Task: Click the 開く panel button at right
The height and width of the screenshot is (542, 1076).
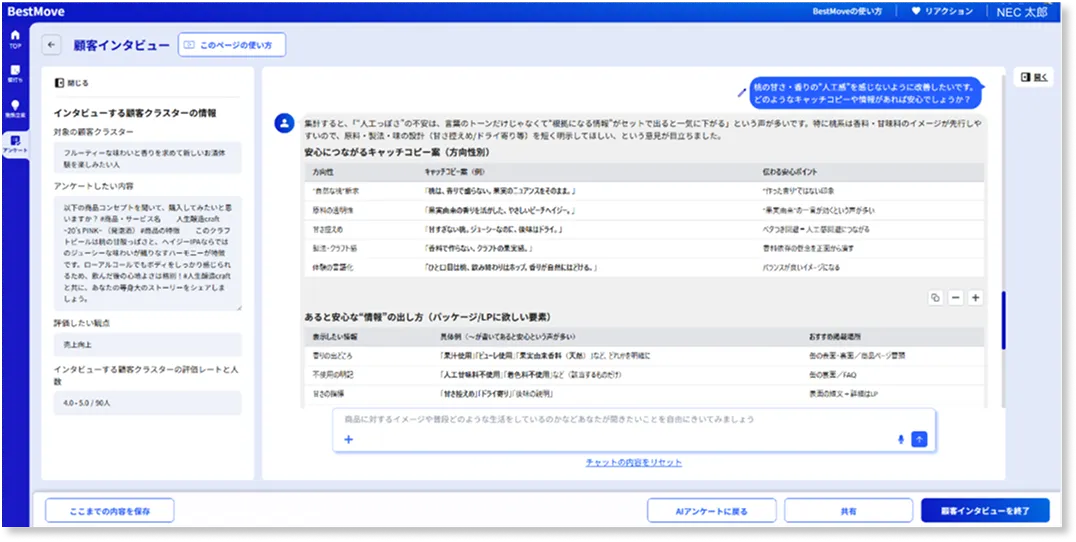Action: click(x=1033, y=78)
